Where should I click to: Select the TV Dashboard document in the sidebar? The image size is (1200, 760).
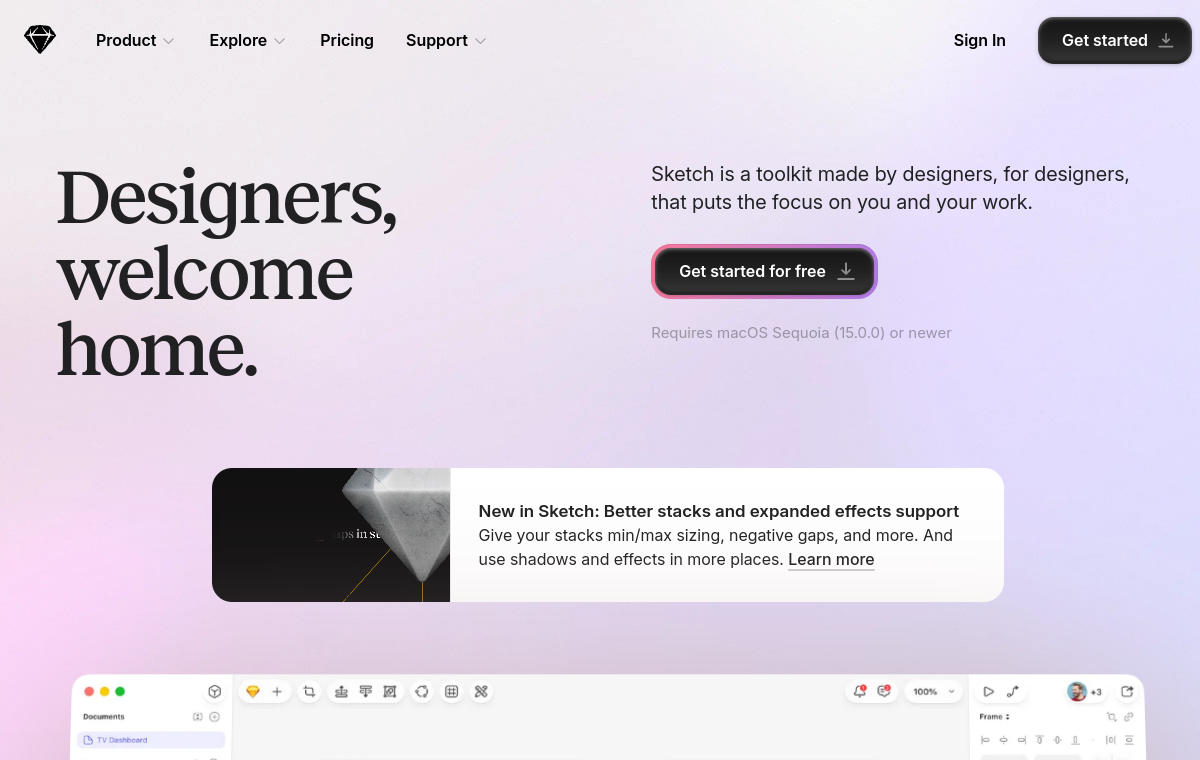click(x=151, y=740)
